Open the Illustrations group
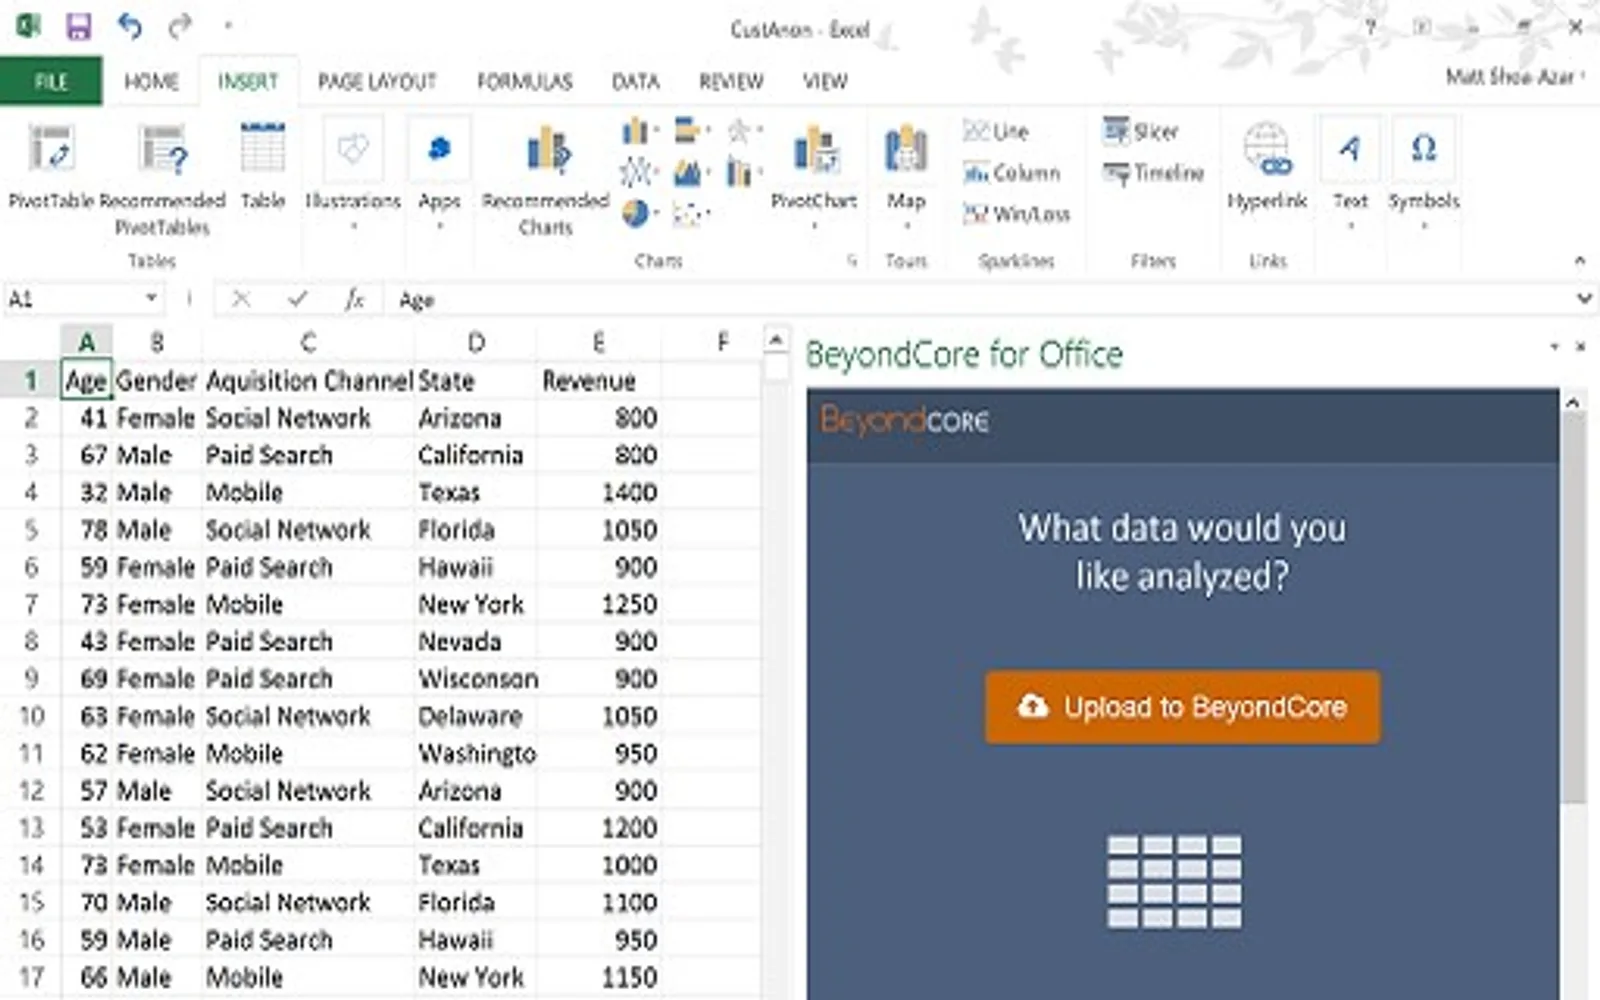The image size is (1600, 1000). point(353,175)
